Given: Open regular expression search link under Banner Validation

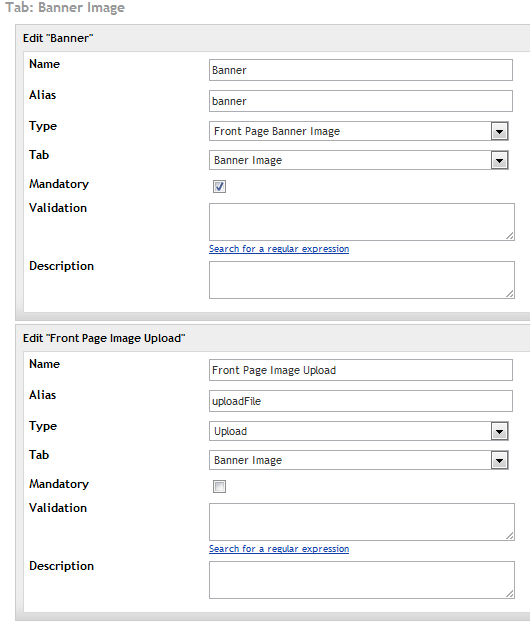Looking at the screenshot, I should click(279, 249).
